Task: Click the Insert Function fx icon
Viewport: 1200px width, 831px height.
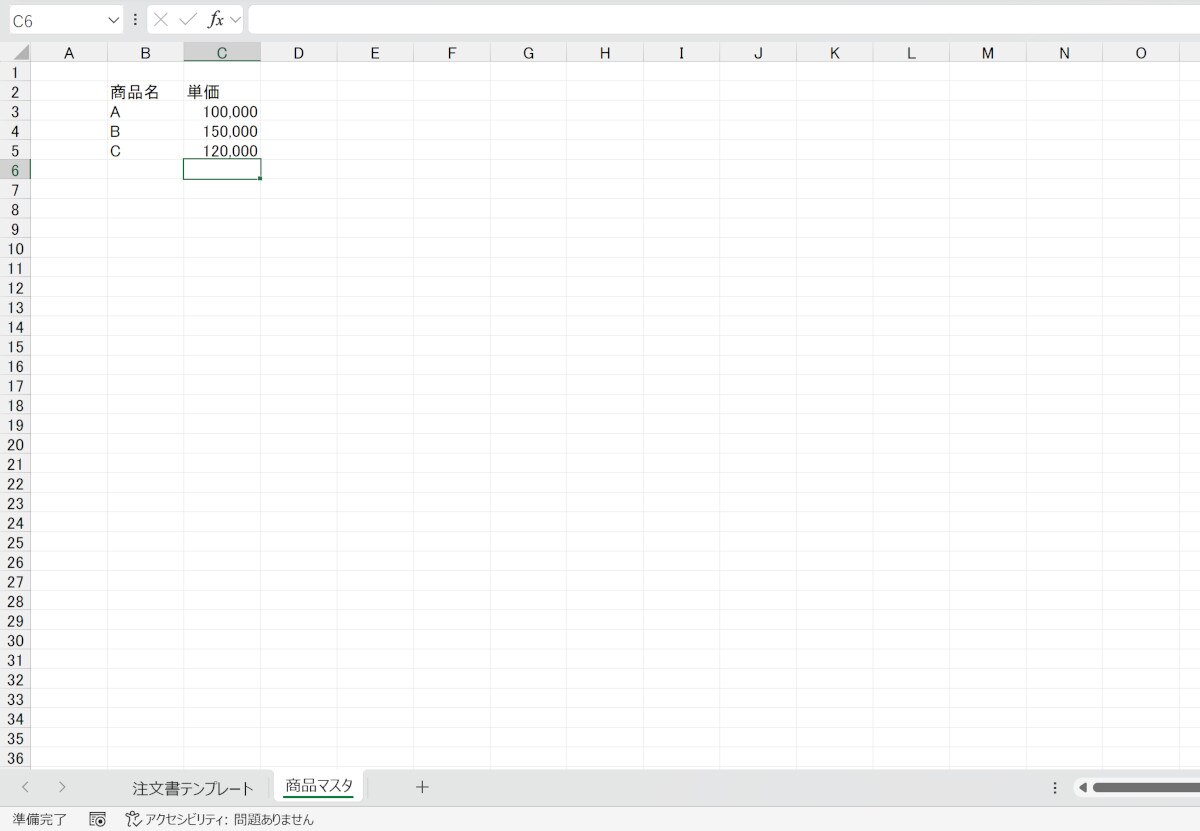Action: tap(215, 20)
